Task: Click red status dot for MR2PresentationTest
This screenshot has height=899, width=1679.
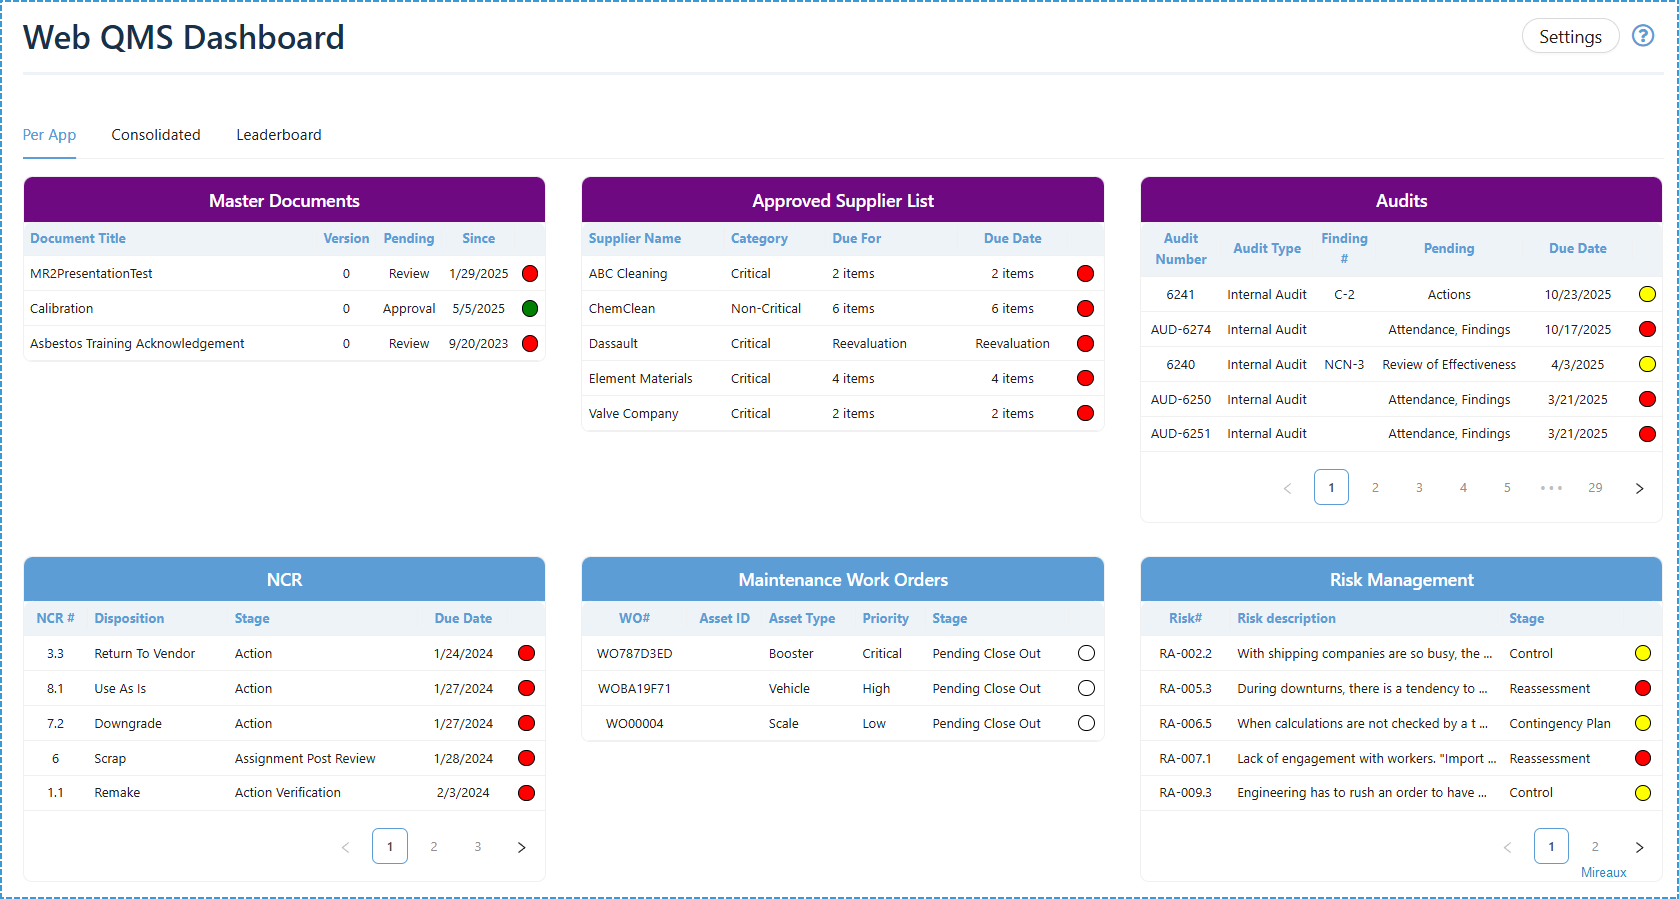Action: click(x=530, y=274)
